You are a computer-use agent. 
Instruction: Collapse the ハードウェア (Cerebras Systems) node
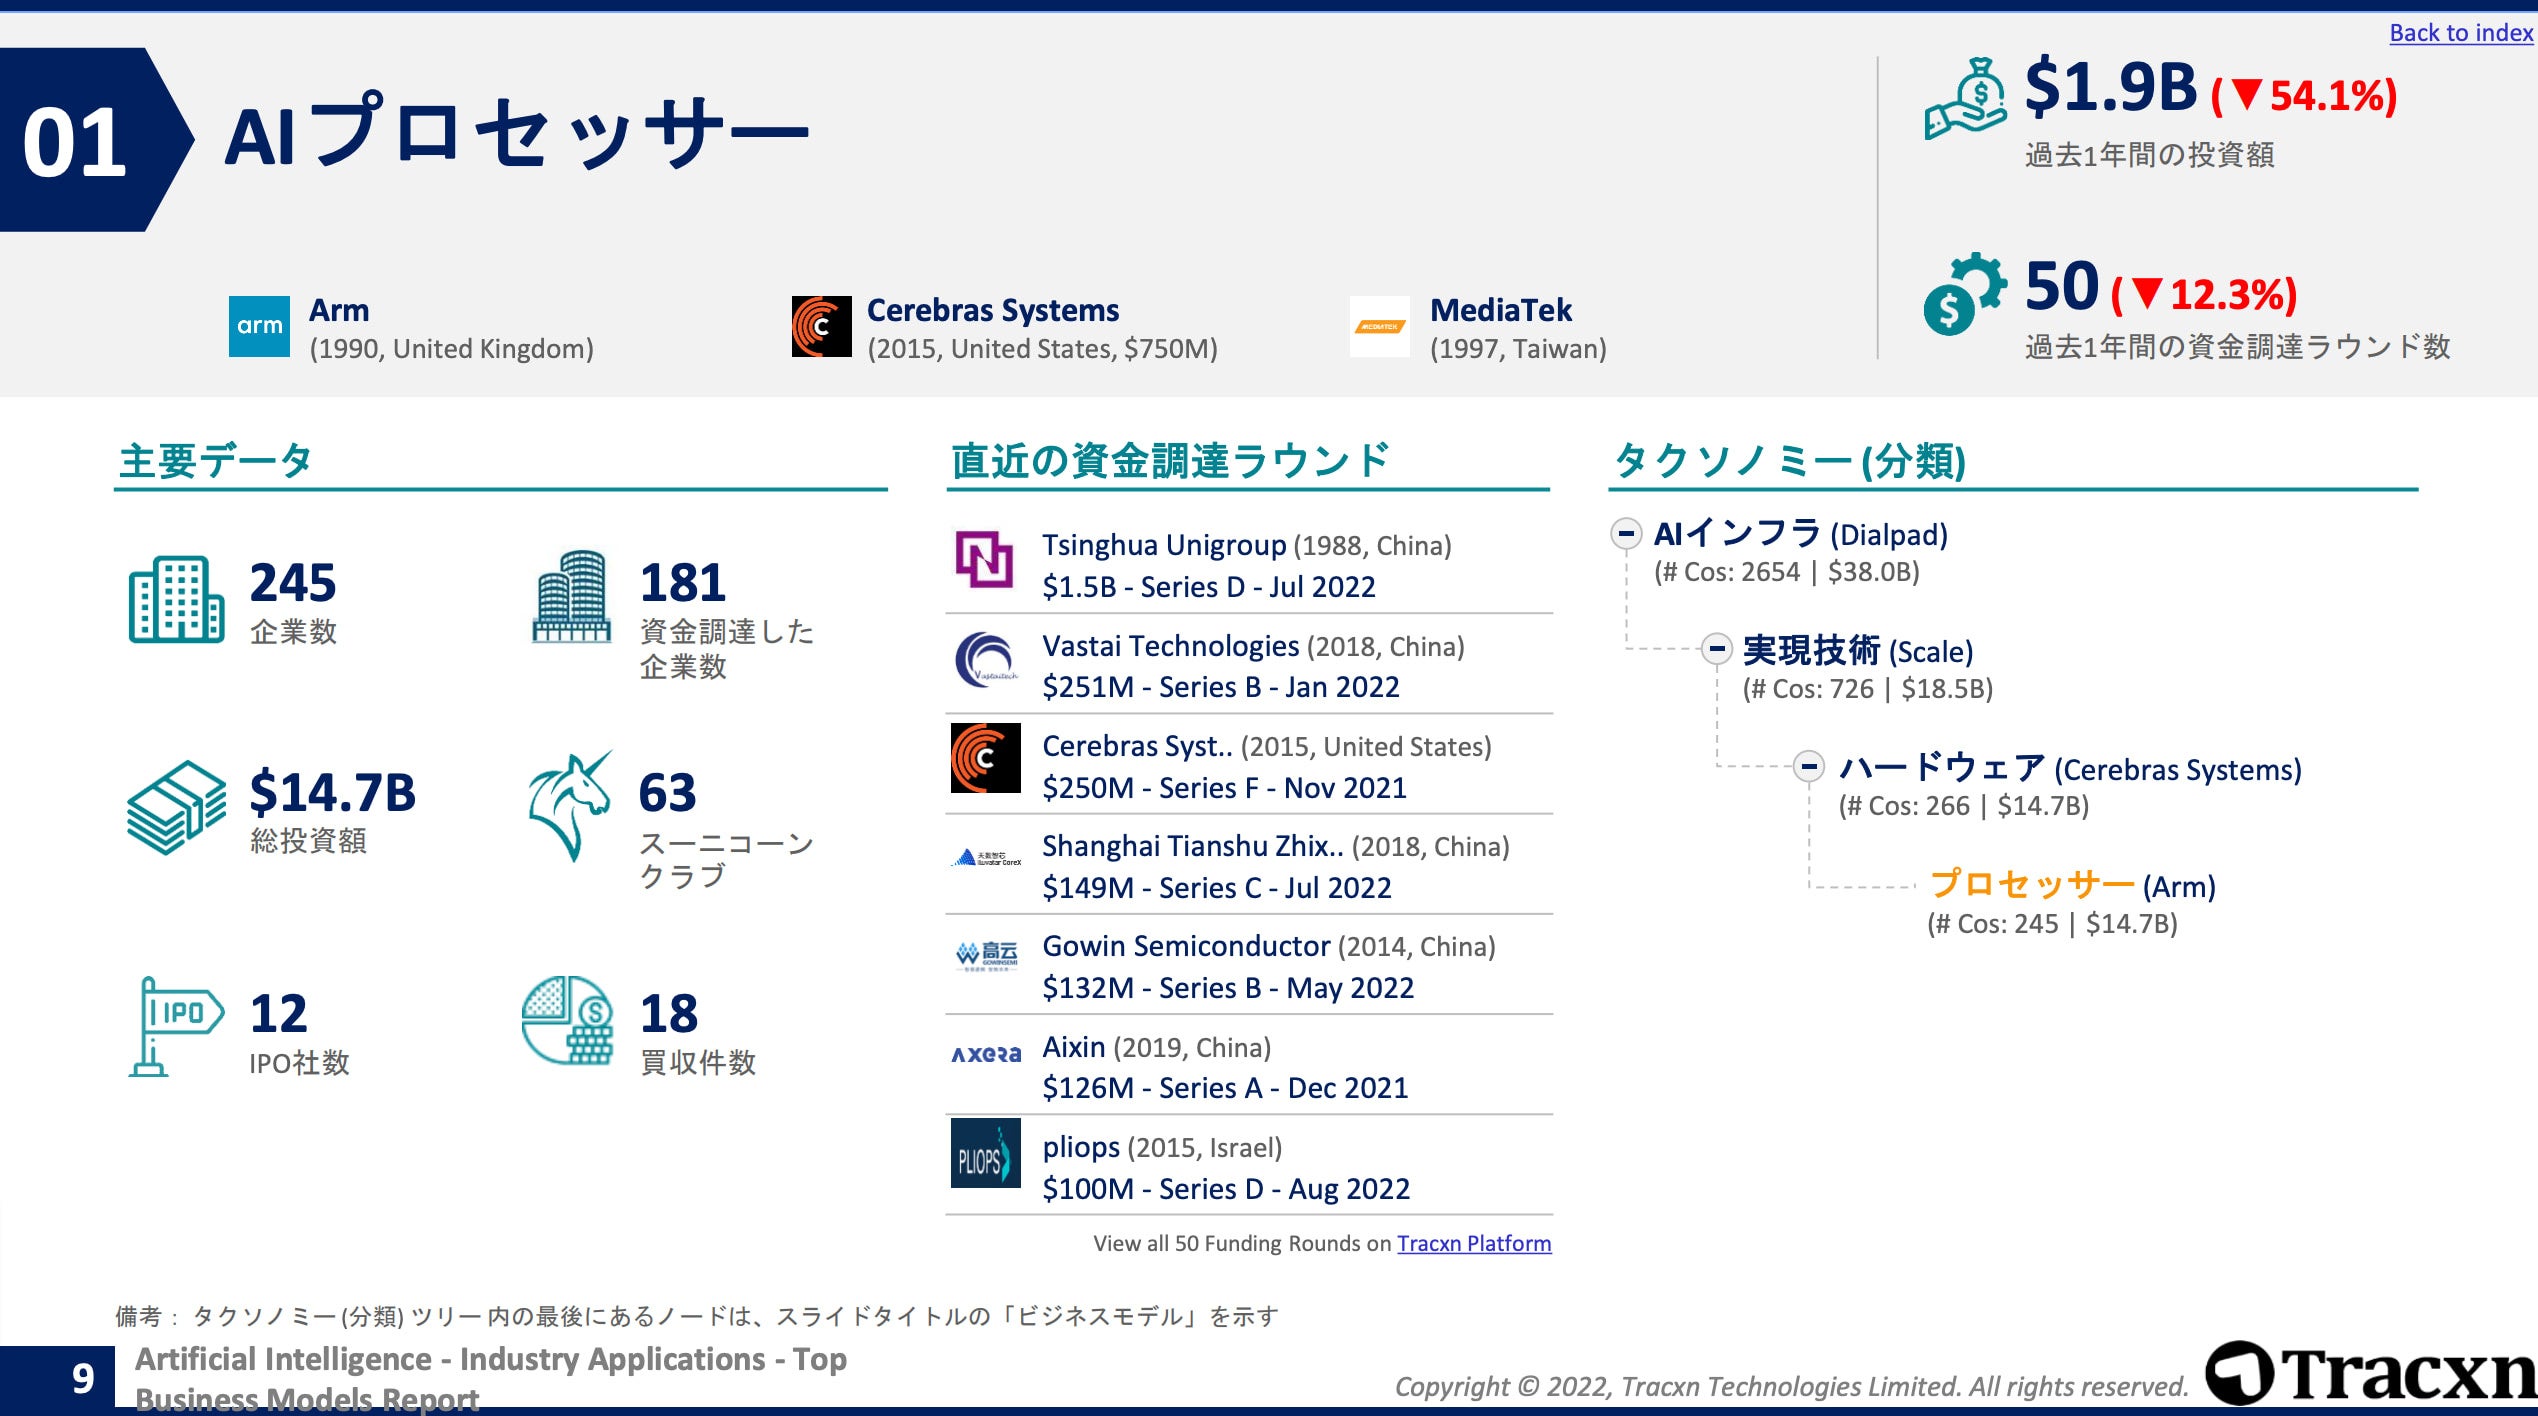tap(1808, 767)
